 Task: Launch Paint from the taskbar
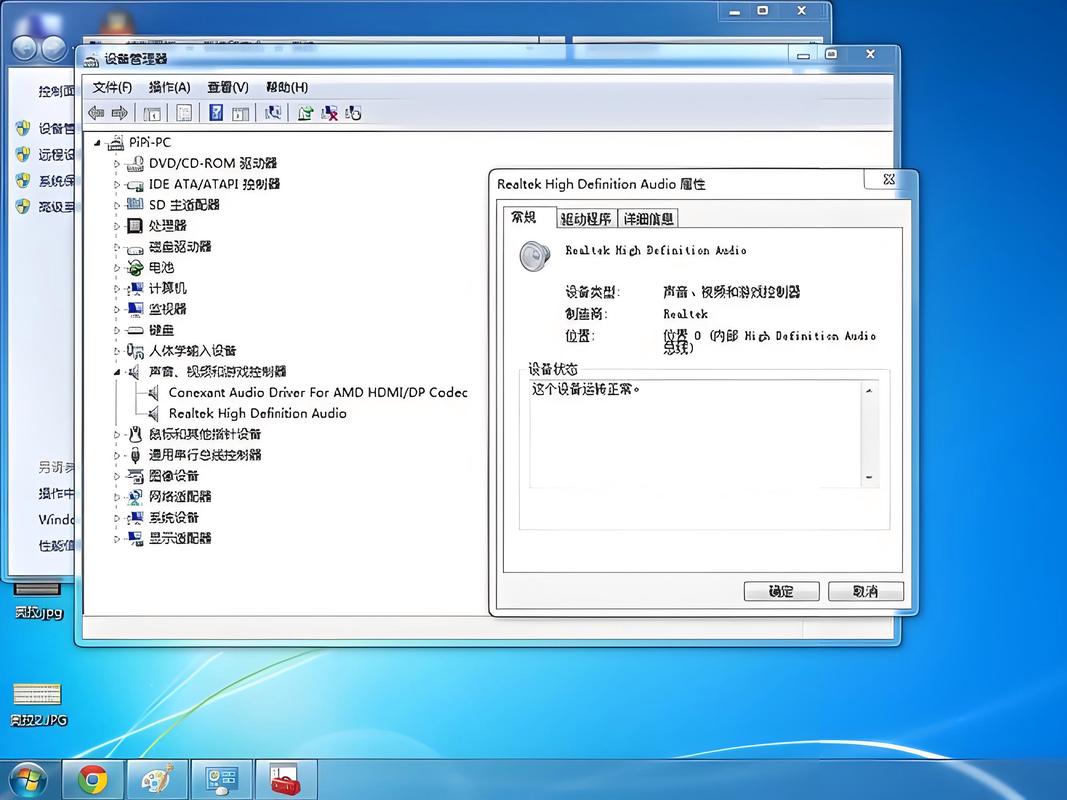[157, 778]
